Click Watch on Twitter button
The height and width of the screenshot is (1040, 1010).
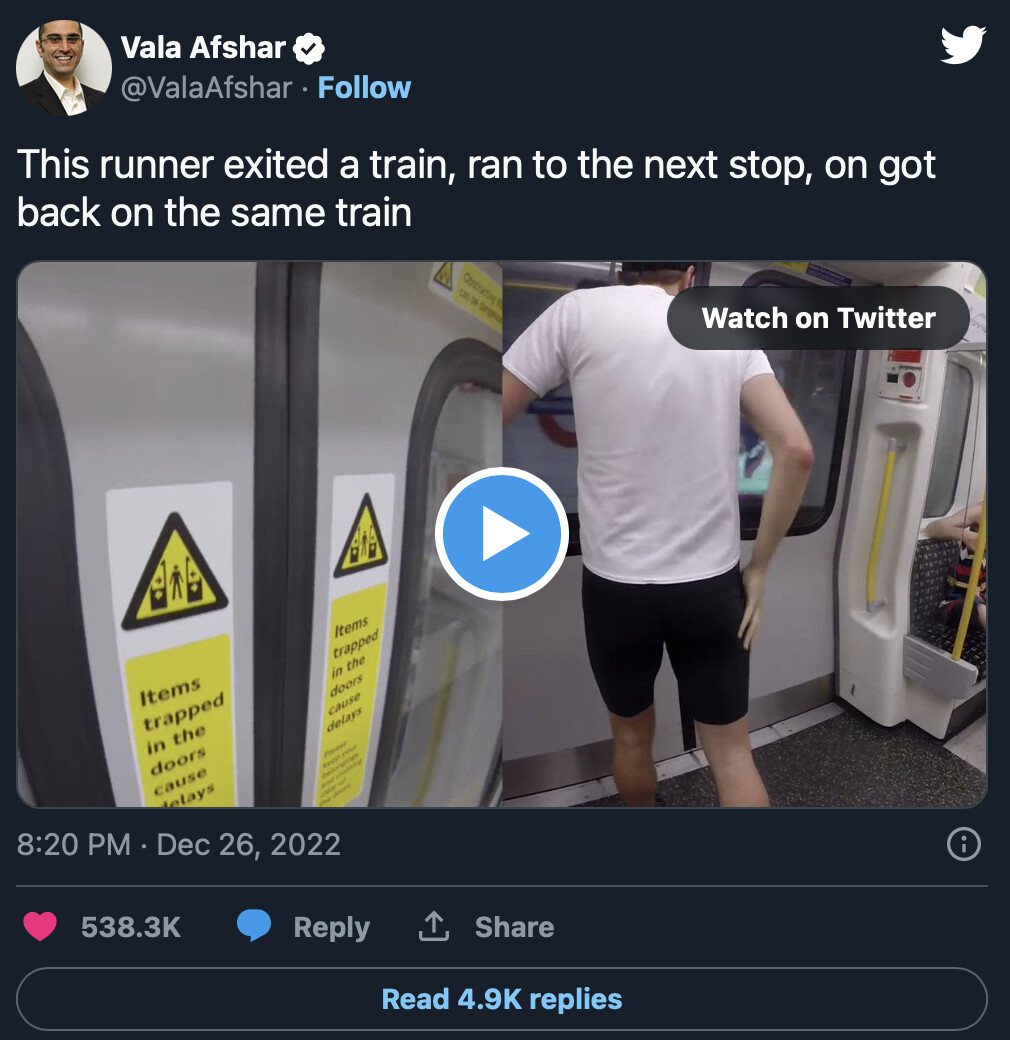tap(818, 318)
